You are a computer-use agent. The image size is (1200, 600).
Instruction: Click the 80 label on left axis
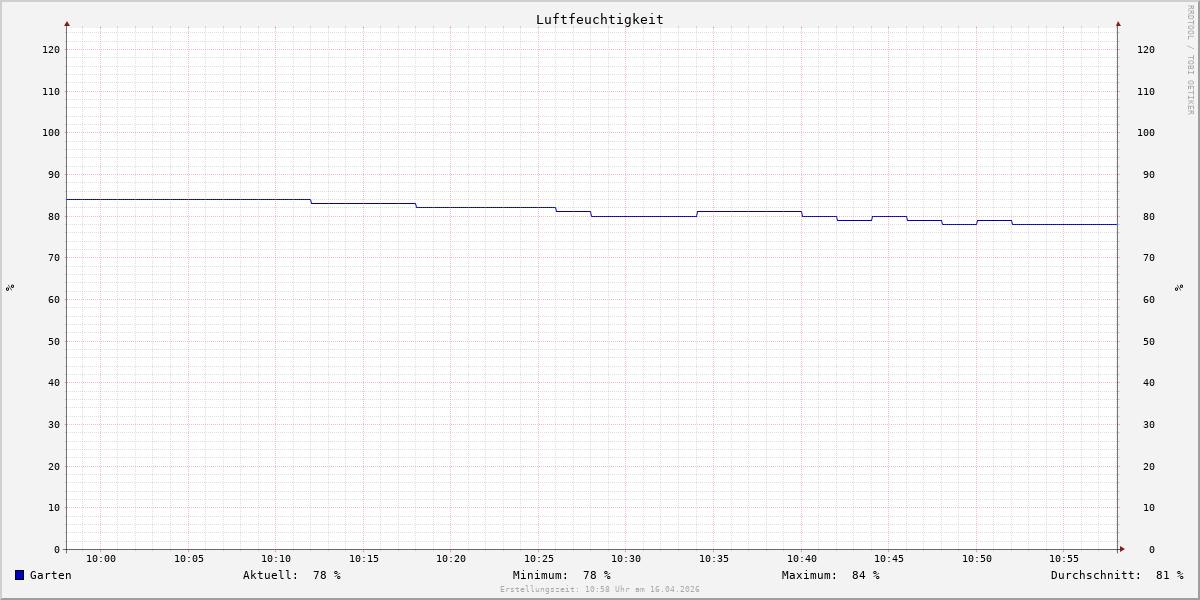click(54, 216)
